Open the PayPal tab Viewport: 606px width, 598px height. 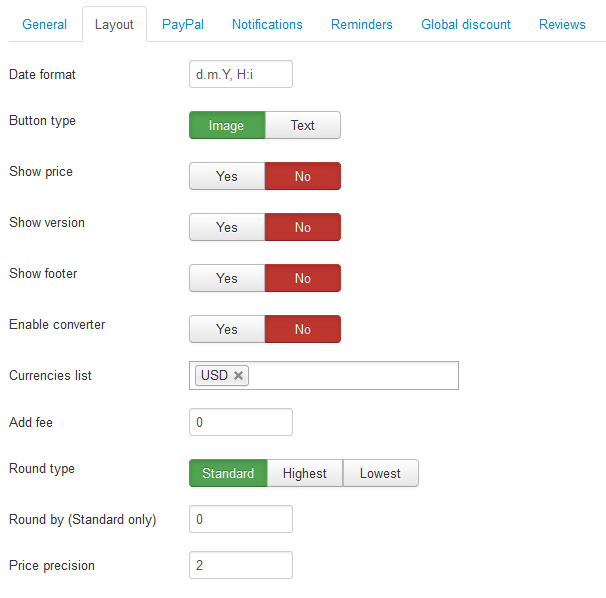point(183,24)
